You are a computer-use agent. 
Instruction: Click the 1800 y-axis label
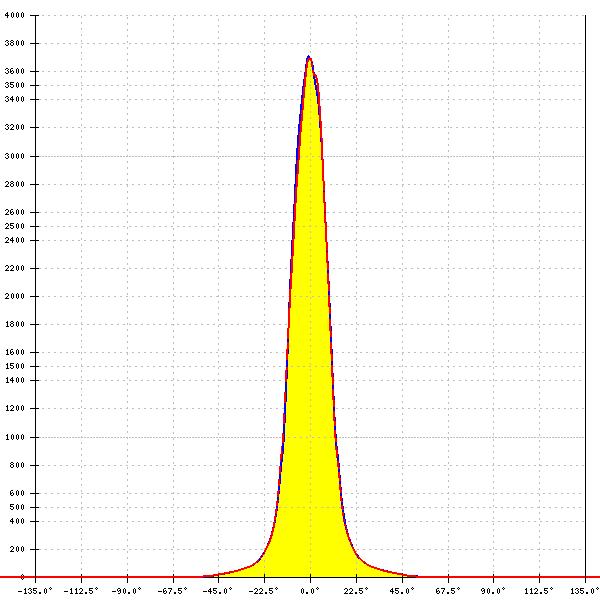pos(15,324)
